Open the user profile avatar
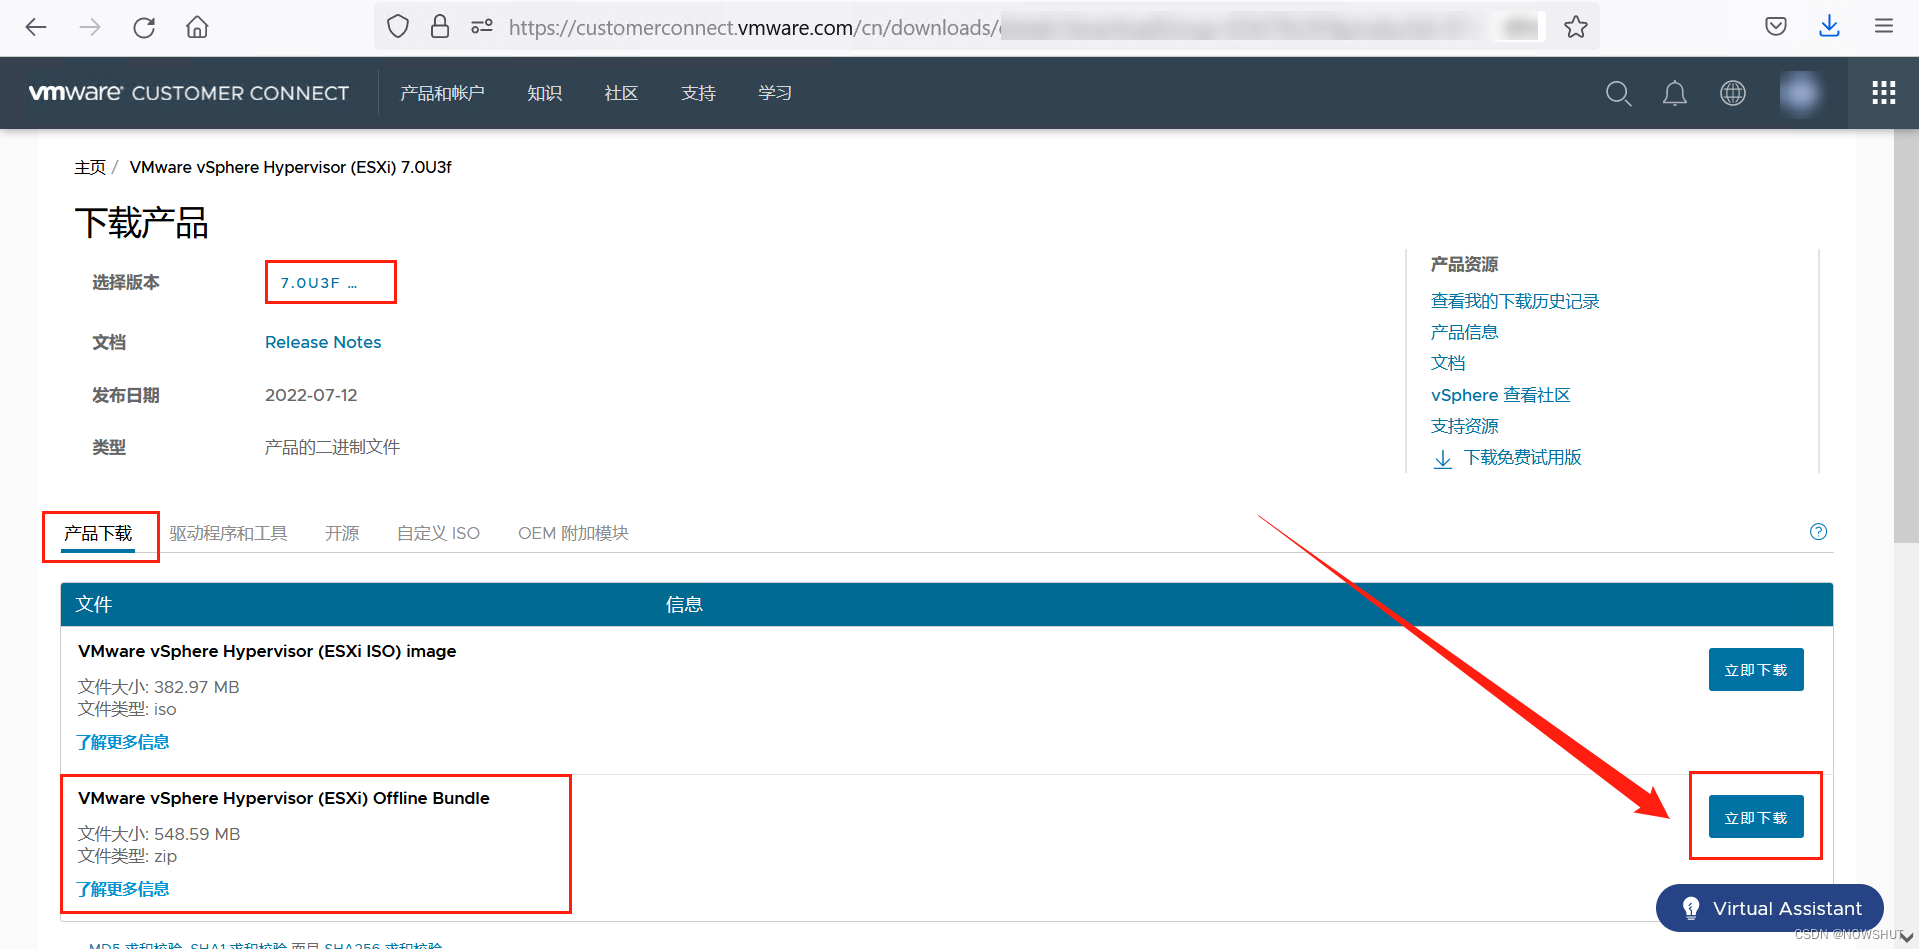Image resolution: width=1919 pixels, height=949 pixels. point(1800,93)
